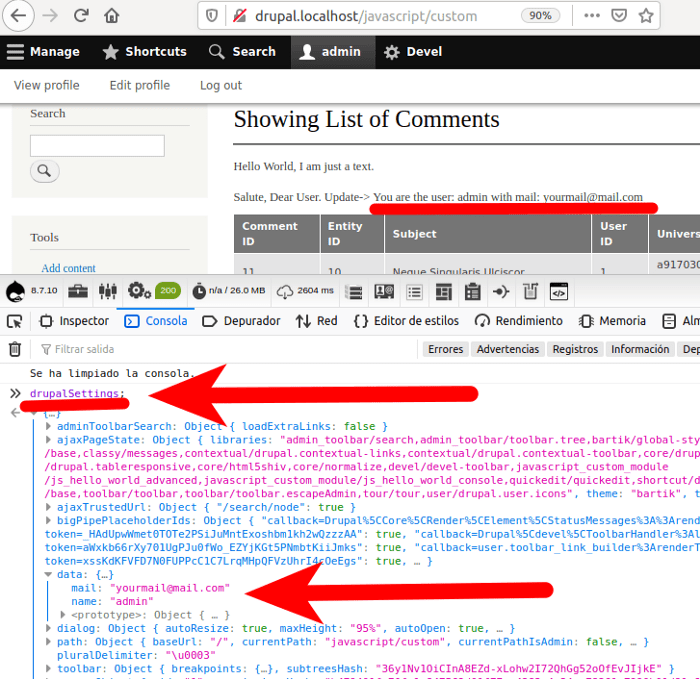Click the sidebar Search text field

coord(97,146)
